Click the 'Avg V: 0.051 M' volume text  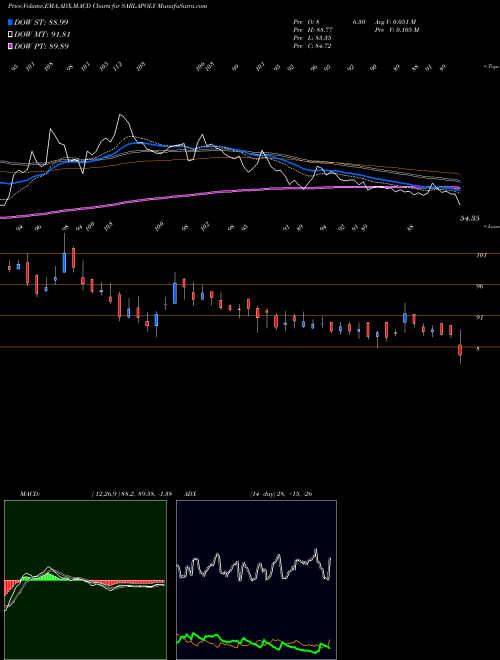tap(394, 22)
